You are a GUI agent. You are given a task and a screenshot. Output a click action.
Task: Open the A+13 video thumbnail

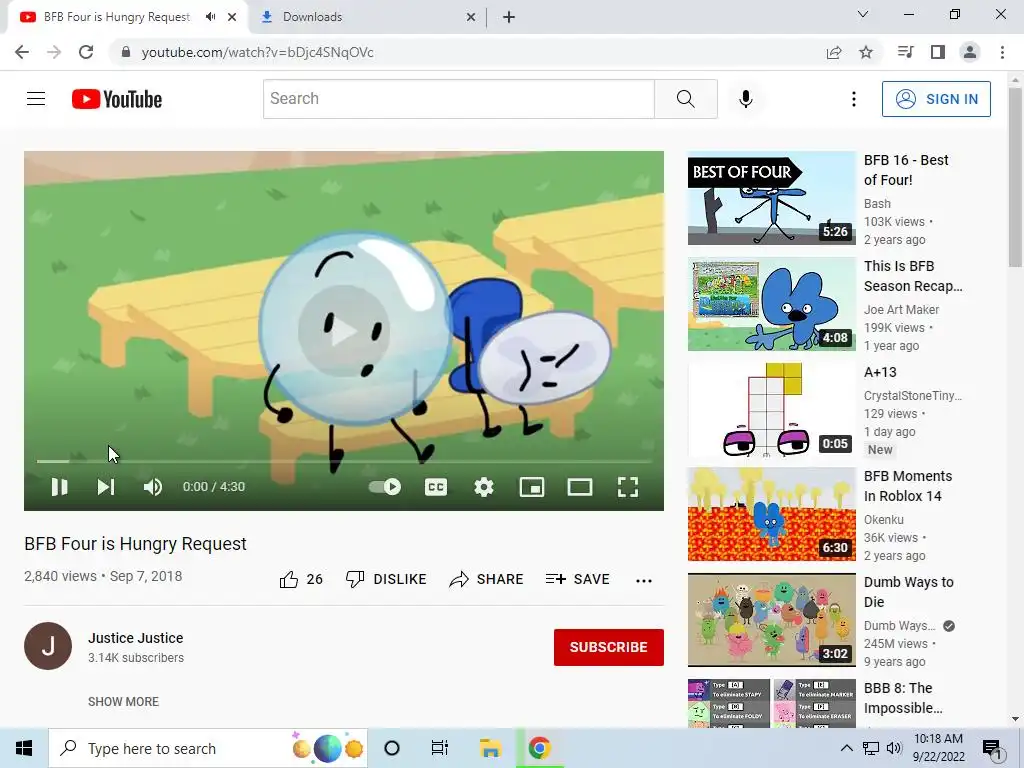[771, 409]
